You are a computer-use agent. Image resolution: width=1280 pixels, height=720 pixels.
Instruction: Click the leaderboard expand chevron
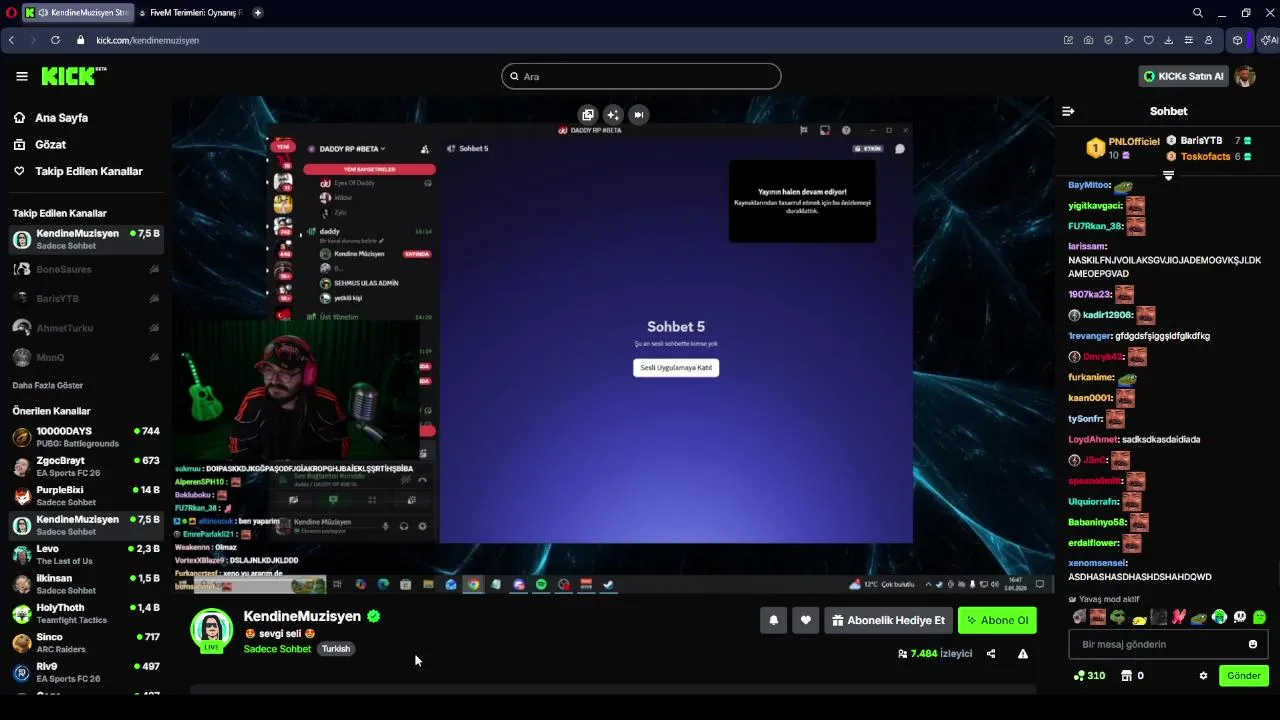pyautogui.click(x=1168, y=175)
